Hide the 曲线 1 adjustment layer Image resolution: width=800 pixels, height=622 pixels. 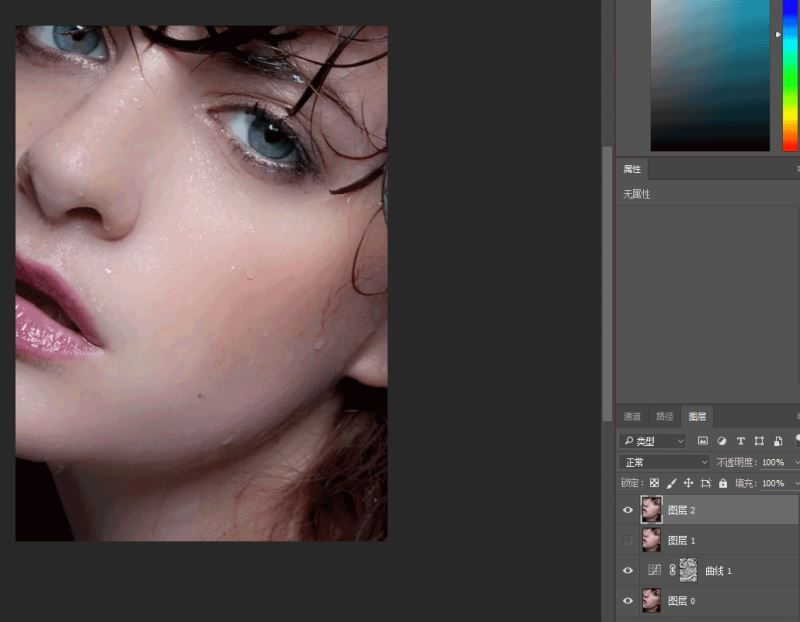click(x=628, y=570)
